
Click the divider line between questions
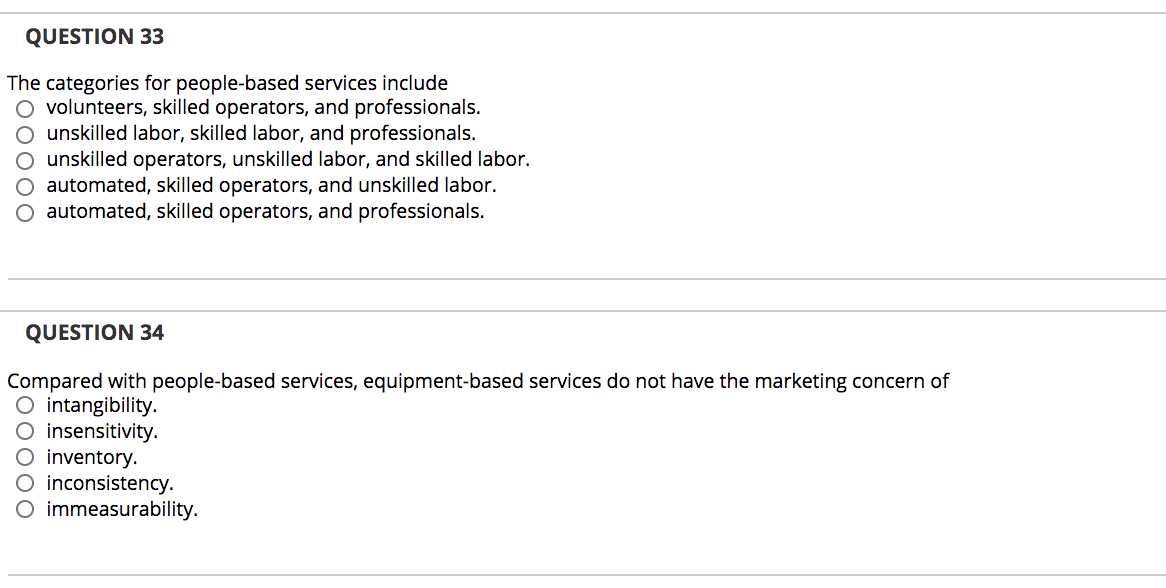tap(583, 280)
